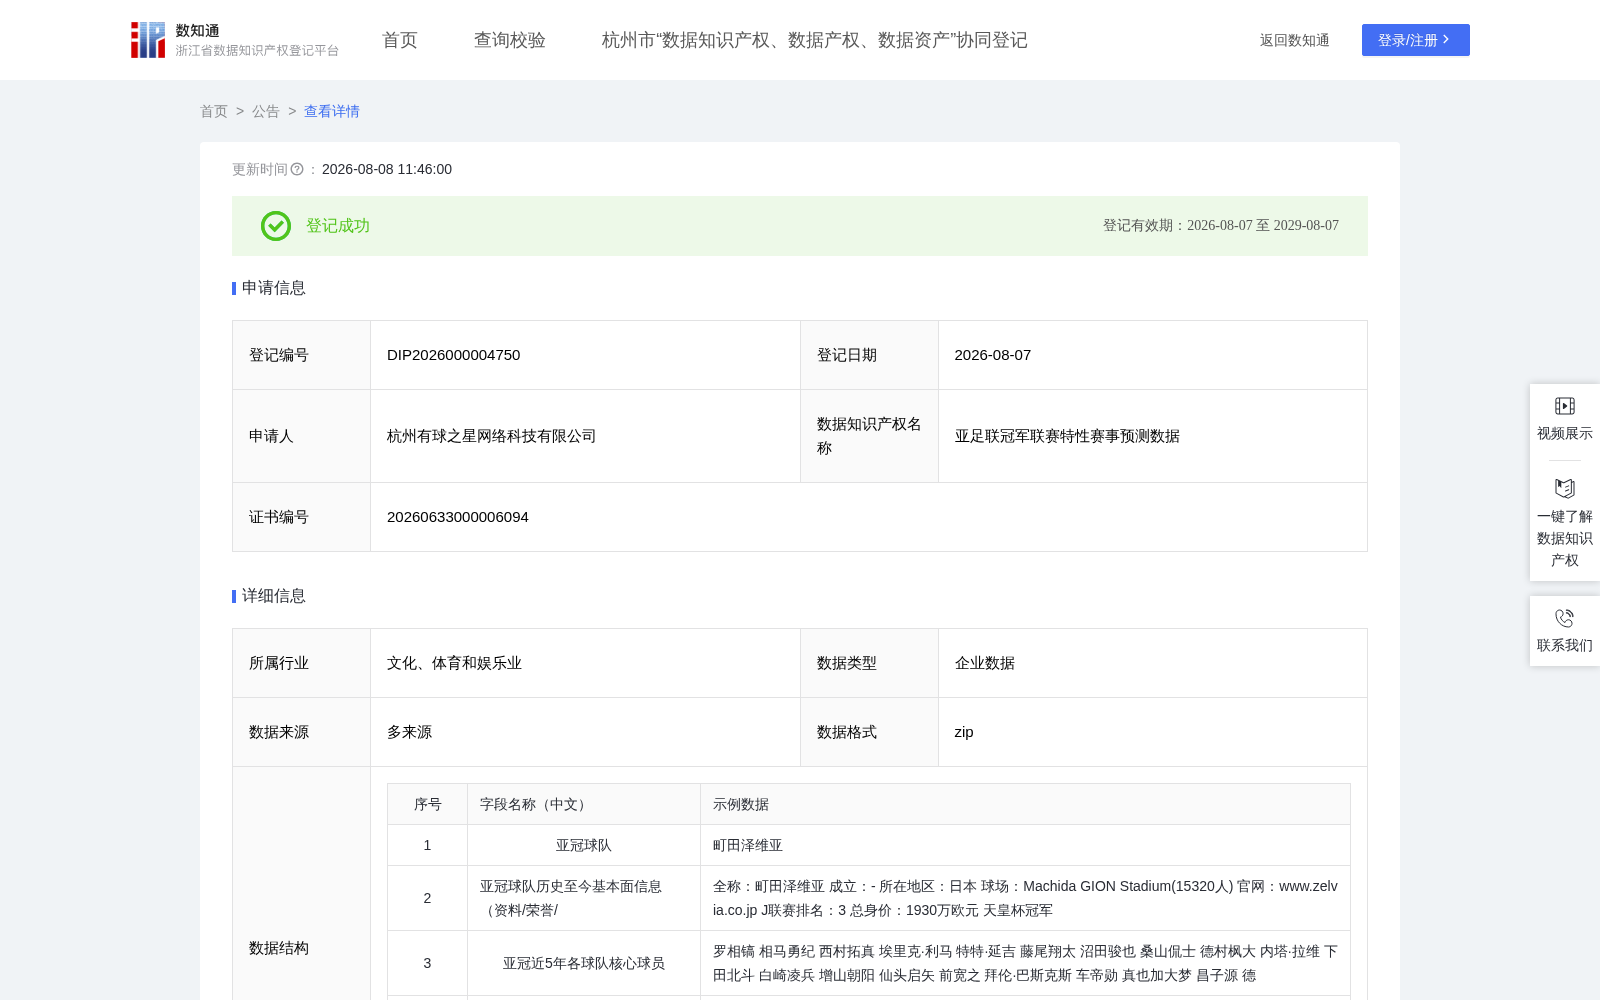
Task: Click the 证书编号 label cell
Action: coord(302,517)
